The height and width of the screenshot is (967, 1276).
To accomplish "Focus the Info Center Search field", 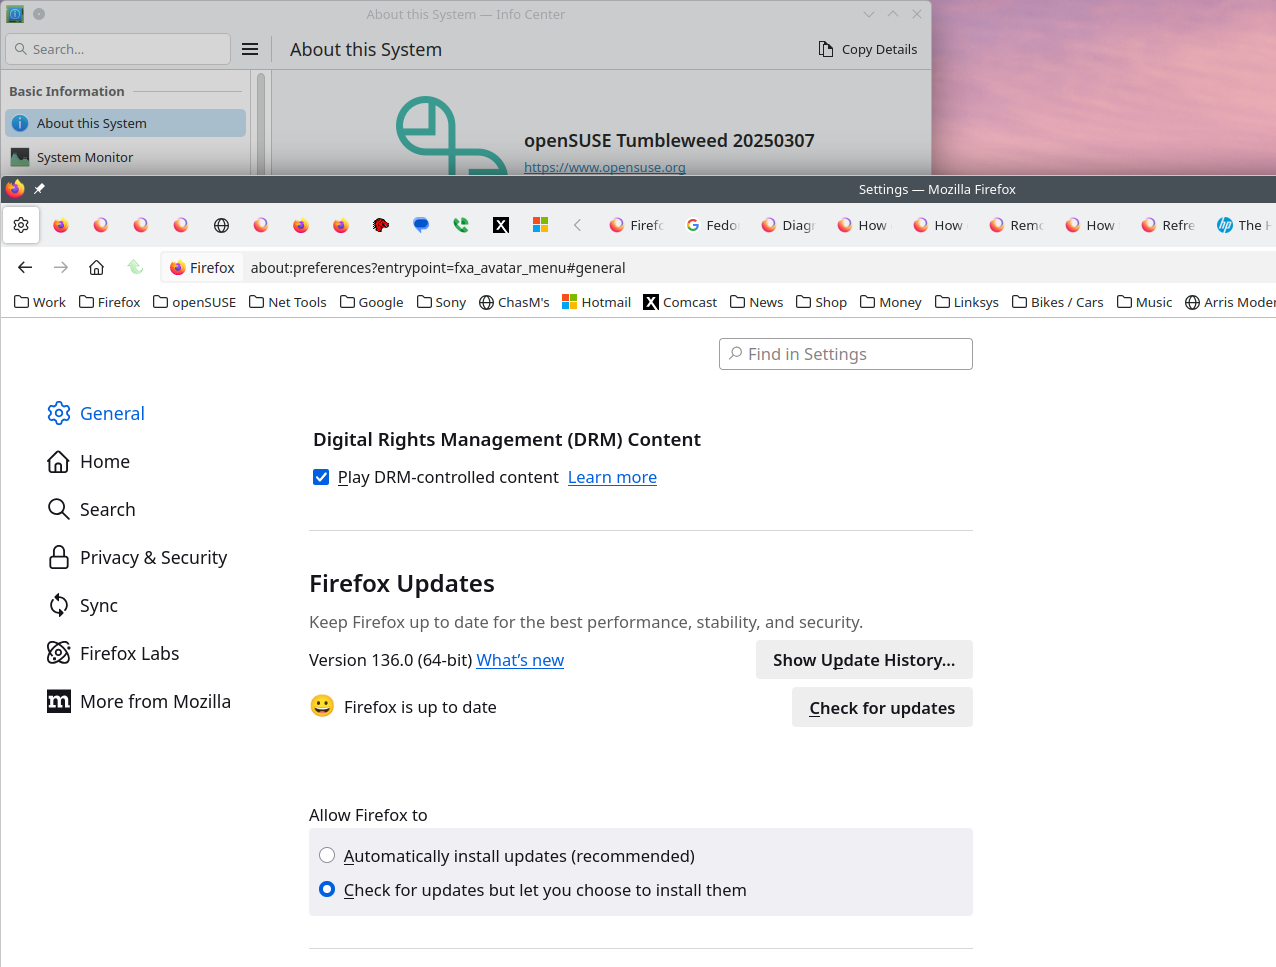I will tap(118, 49).
